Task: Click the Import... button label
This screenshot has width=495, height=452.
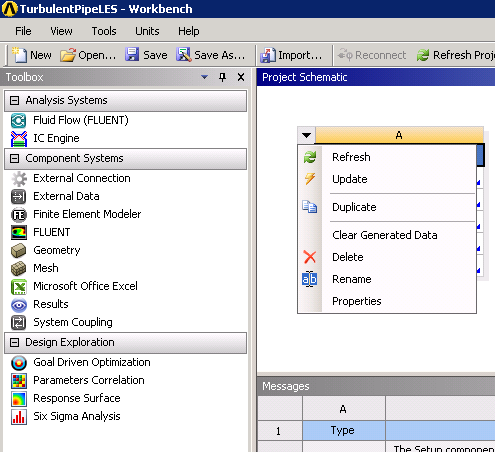Action: click(x=300, y=55)
